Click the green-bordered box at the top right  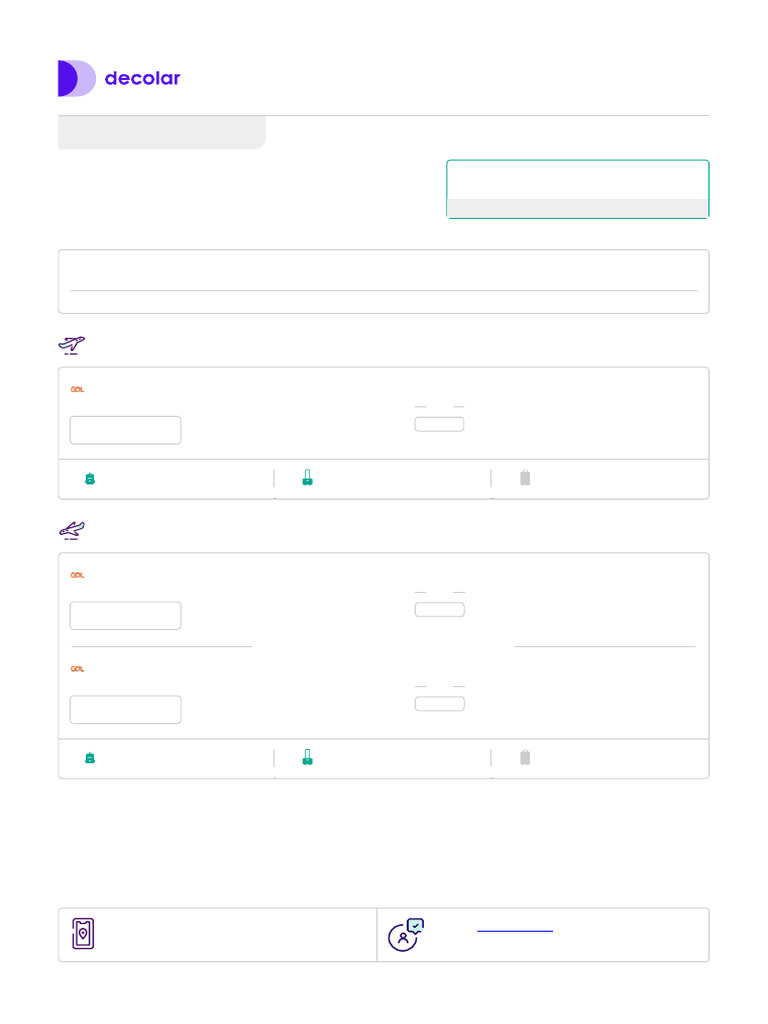pyautogui.click(x=577, y=188)
